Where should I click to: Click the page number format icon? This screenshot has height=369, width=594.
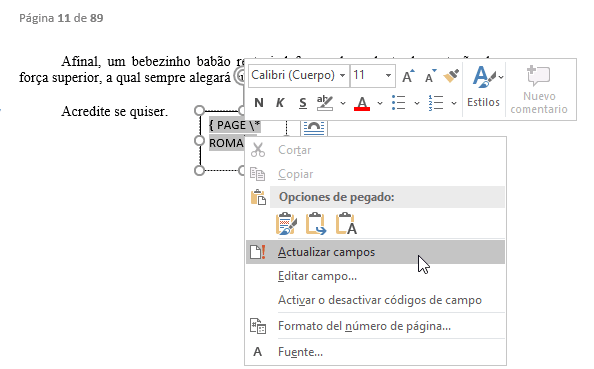coord(258,326)
